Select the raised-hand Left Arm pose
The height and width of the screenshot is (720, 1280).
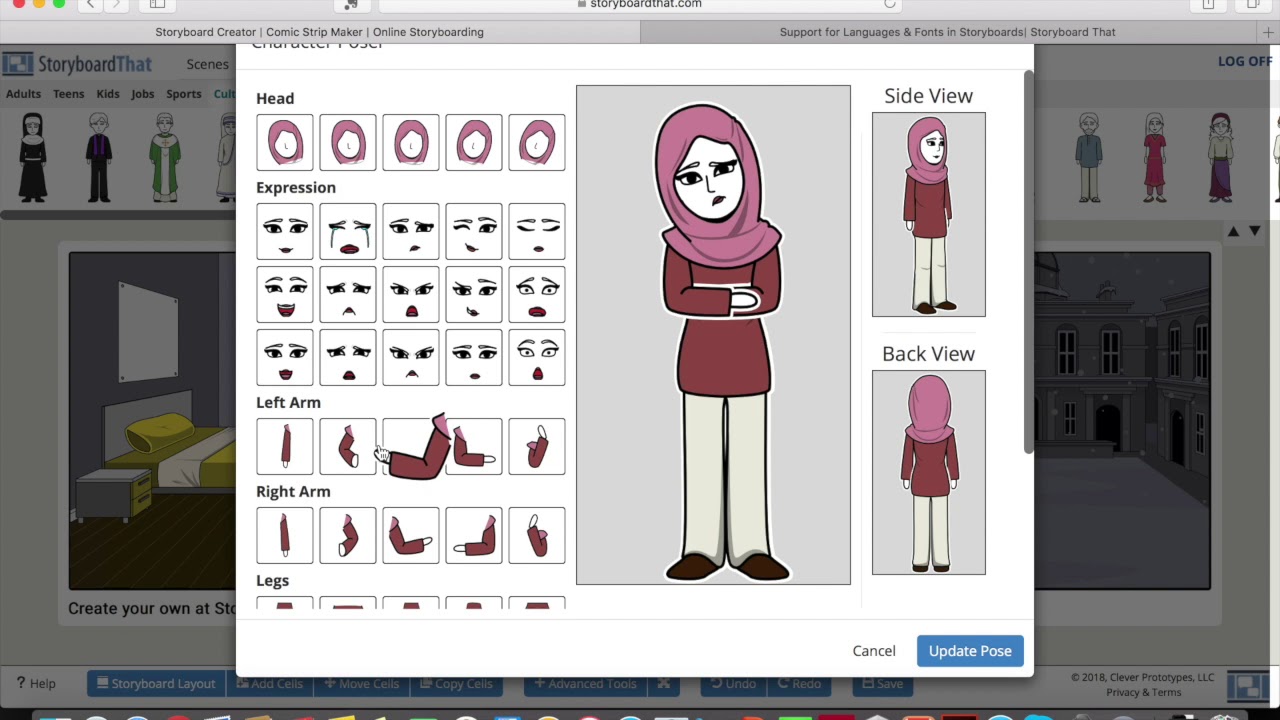coord(537,446)
